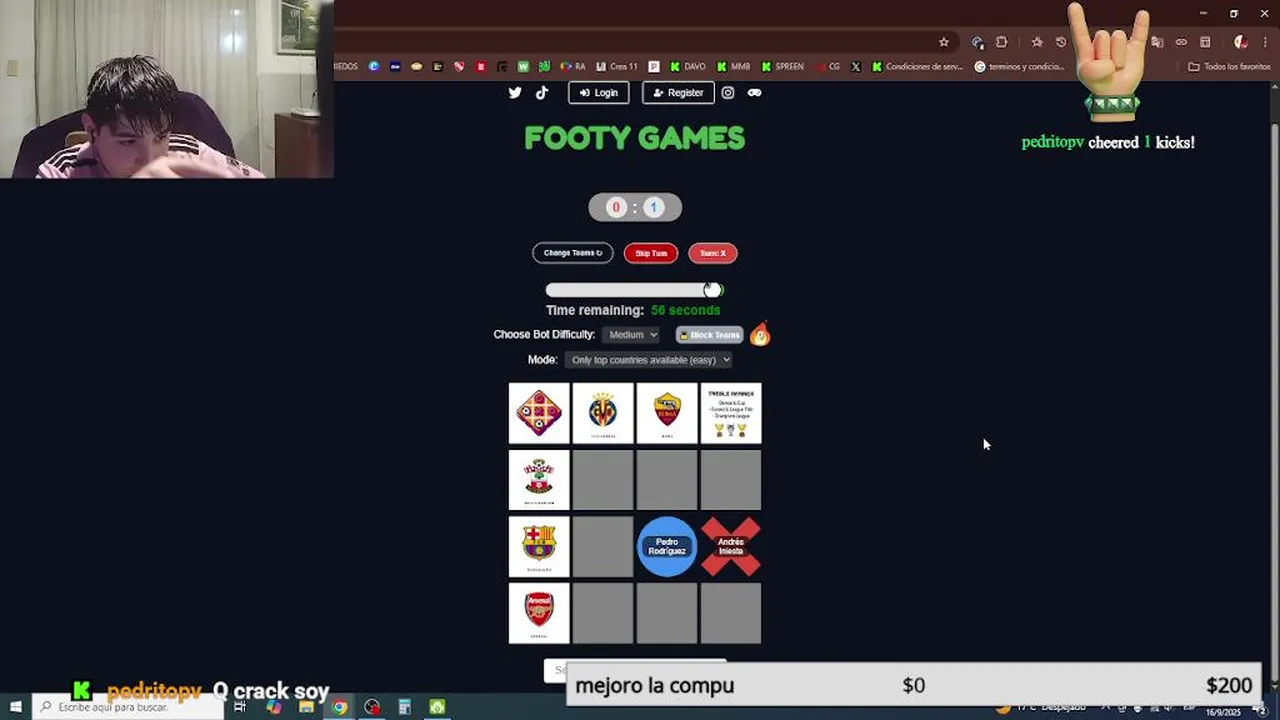Click the Change Teams button
Screen dimensions: 1280x720
point(572,253)
